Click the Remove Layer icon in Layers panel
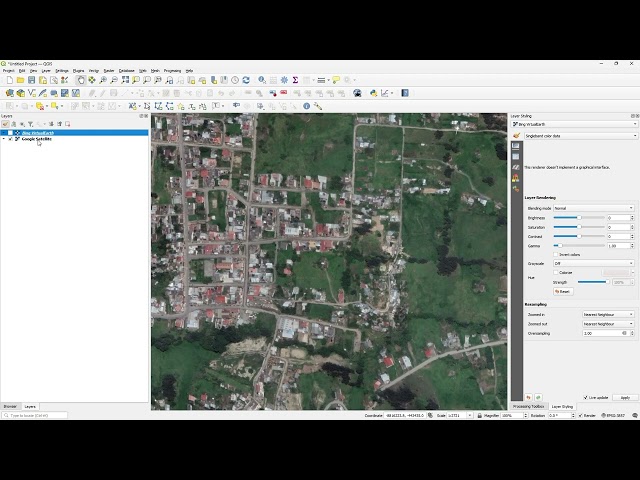 (x=68, y=124)
